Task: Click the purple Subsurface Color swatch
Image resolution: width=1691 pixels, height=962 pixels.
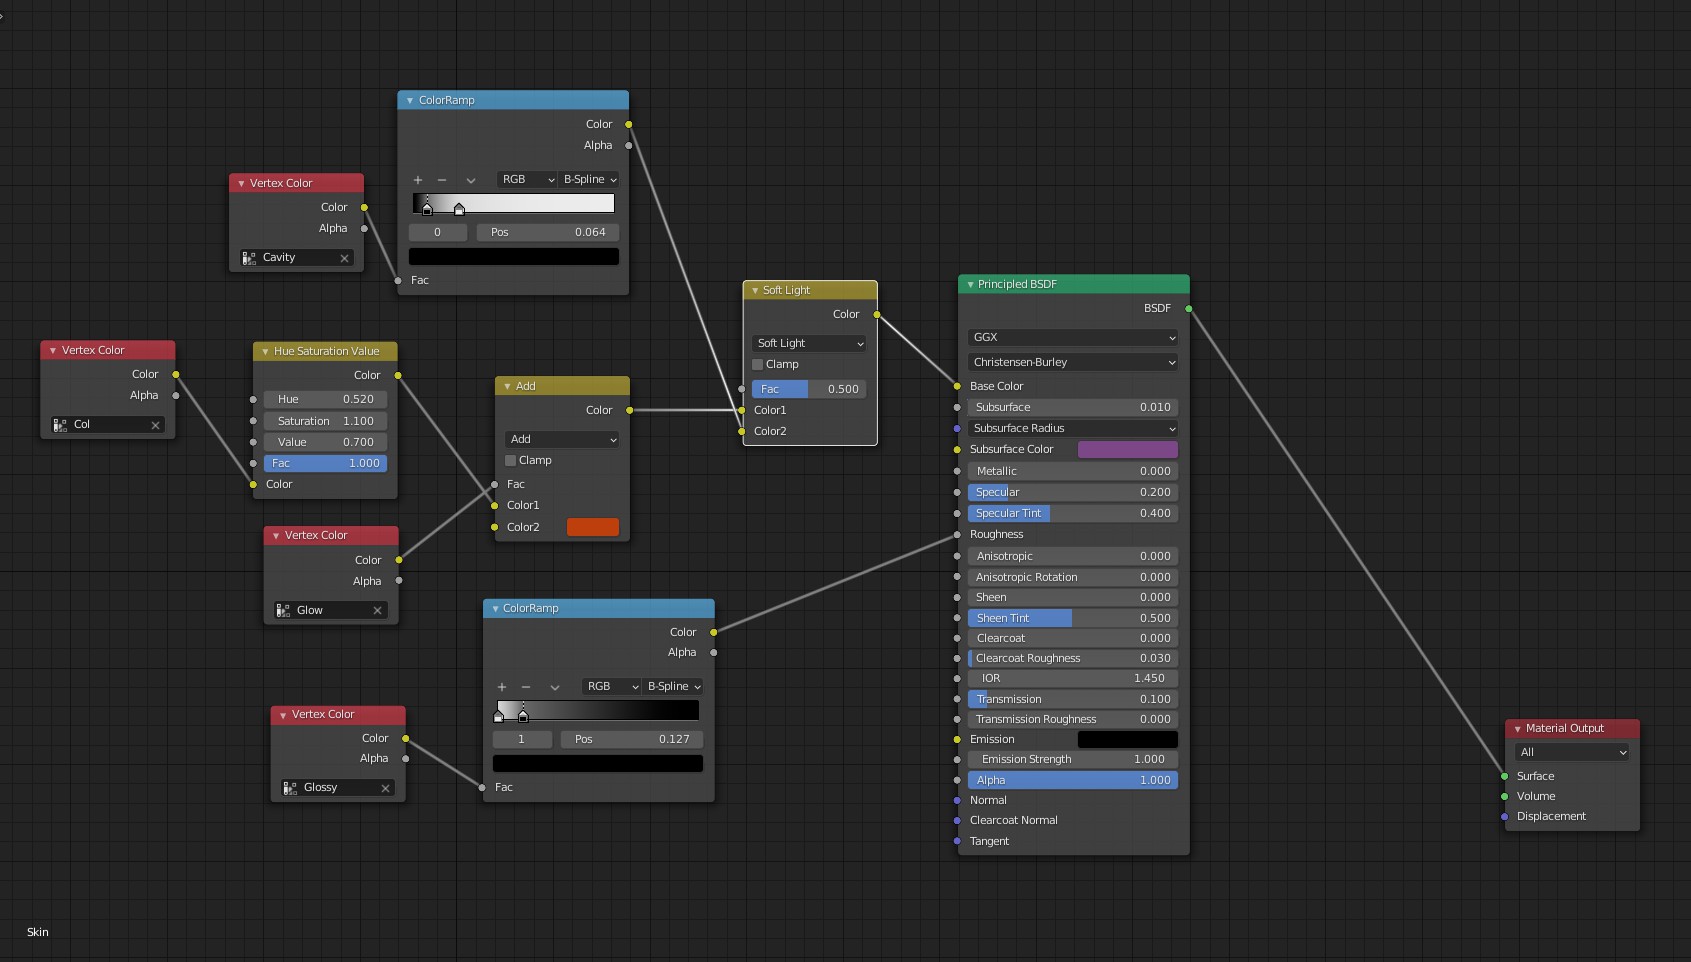Action: pyautogui.click(x=1127, y=450)
